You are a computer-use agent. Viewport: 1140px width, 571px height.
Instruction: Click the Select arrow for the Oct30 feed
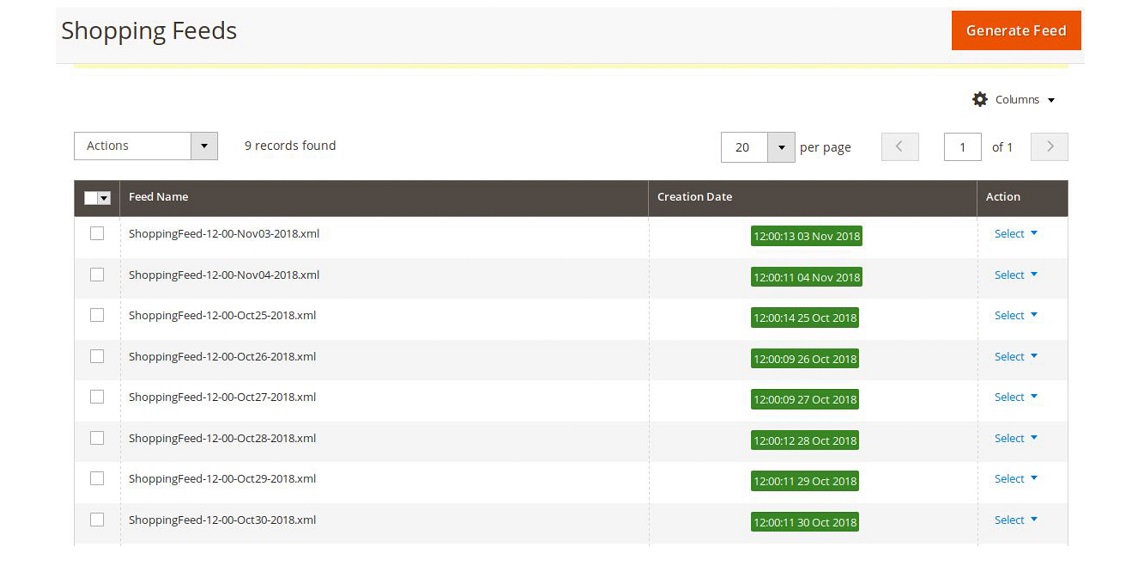[x=1034, y=520]
